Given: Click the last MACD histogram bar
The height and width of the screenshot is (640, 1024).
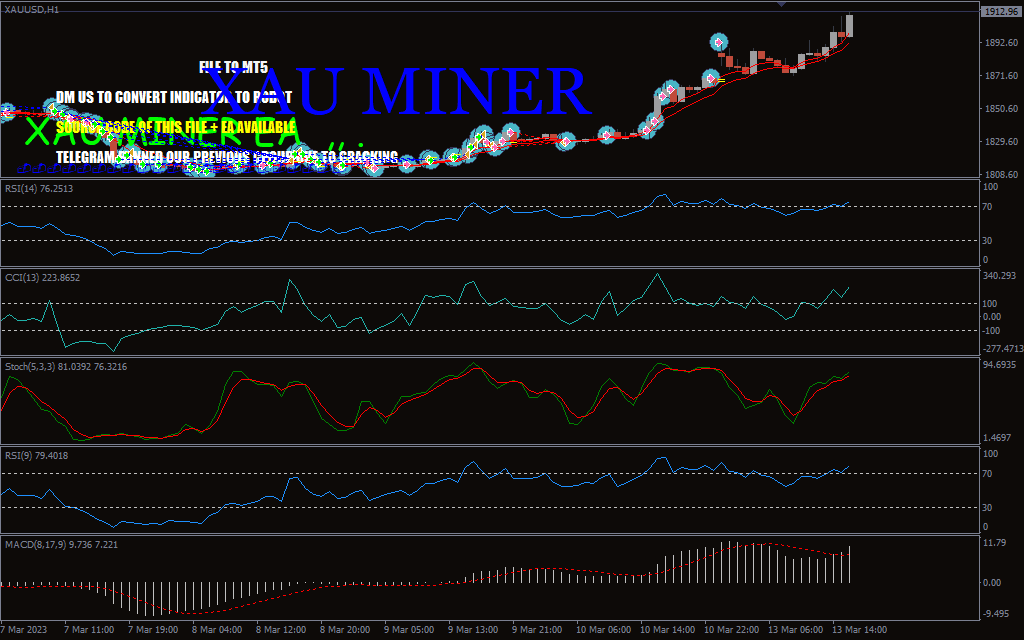Looking at the screenshot, I should point(850,564).
